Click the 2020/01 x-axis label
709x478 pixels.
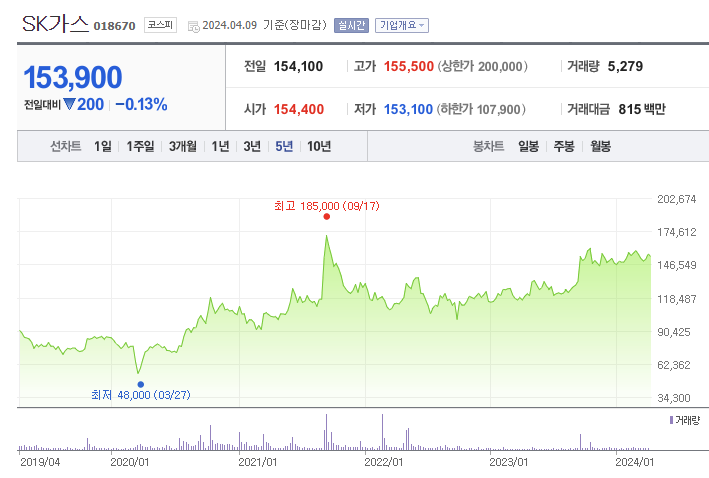coord(129,462)
